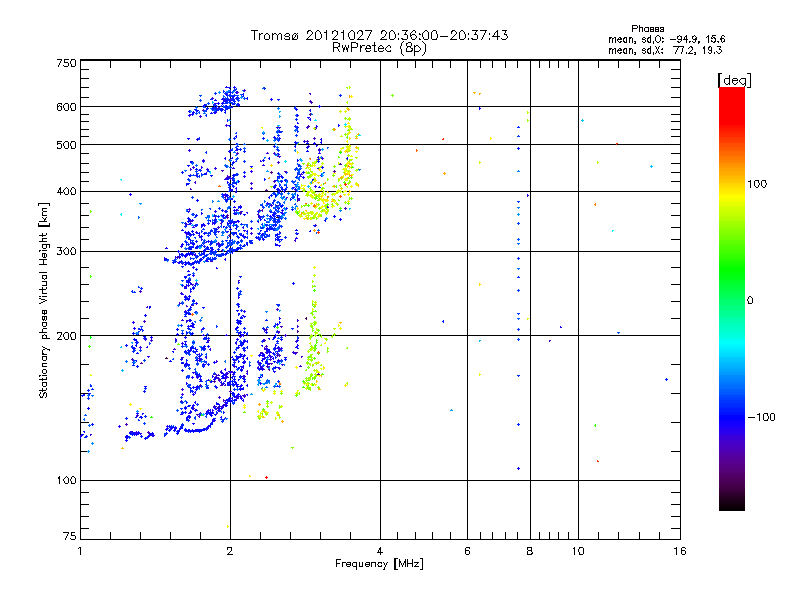Click the '-100' colorbar tick label
800x600 pixels.
tap(761, 417)
